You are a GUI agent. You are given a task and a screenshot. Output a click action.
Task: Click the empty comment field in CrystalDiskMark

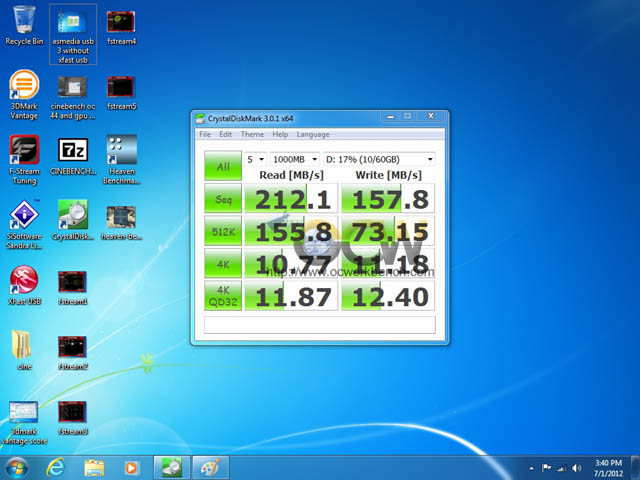tap(320, 325)
